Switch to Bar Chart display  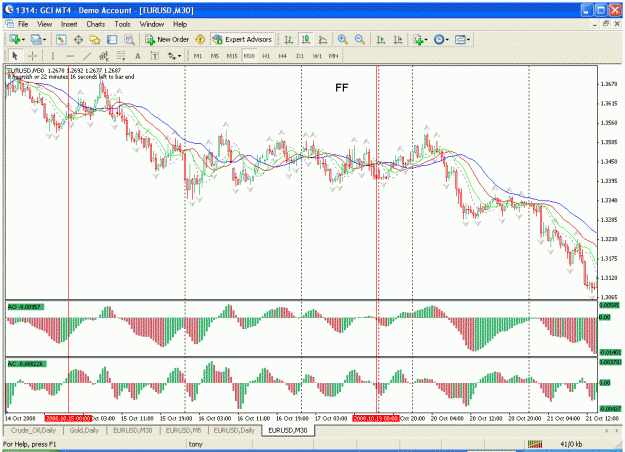[x=289, y=39]
